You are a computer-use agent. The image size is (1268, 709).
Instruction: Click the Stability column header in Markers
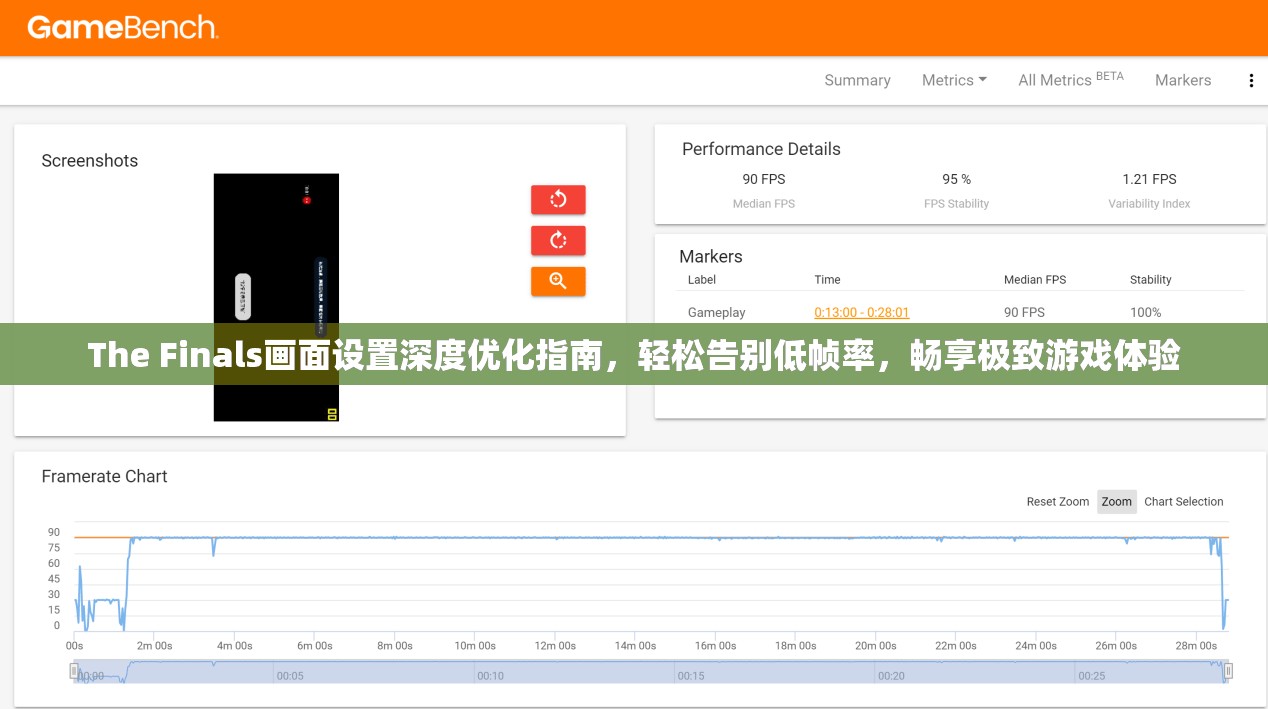point(1151,280)
